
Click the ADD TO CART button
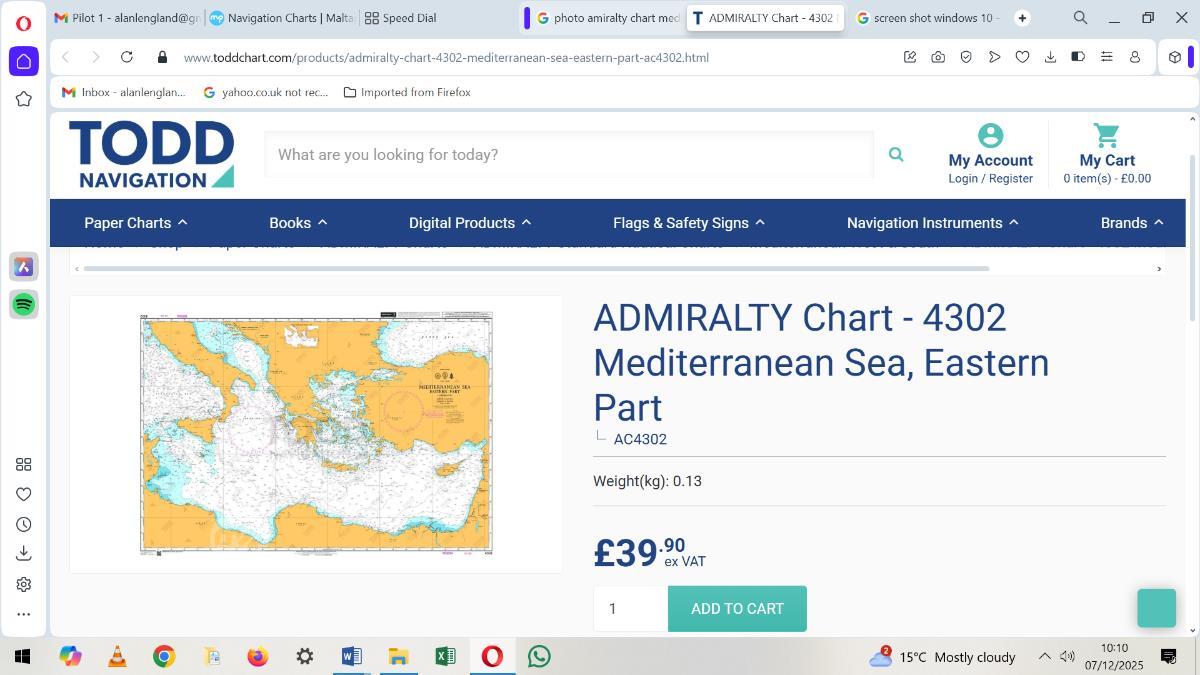pyautogui.click(x=737, y=608)
